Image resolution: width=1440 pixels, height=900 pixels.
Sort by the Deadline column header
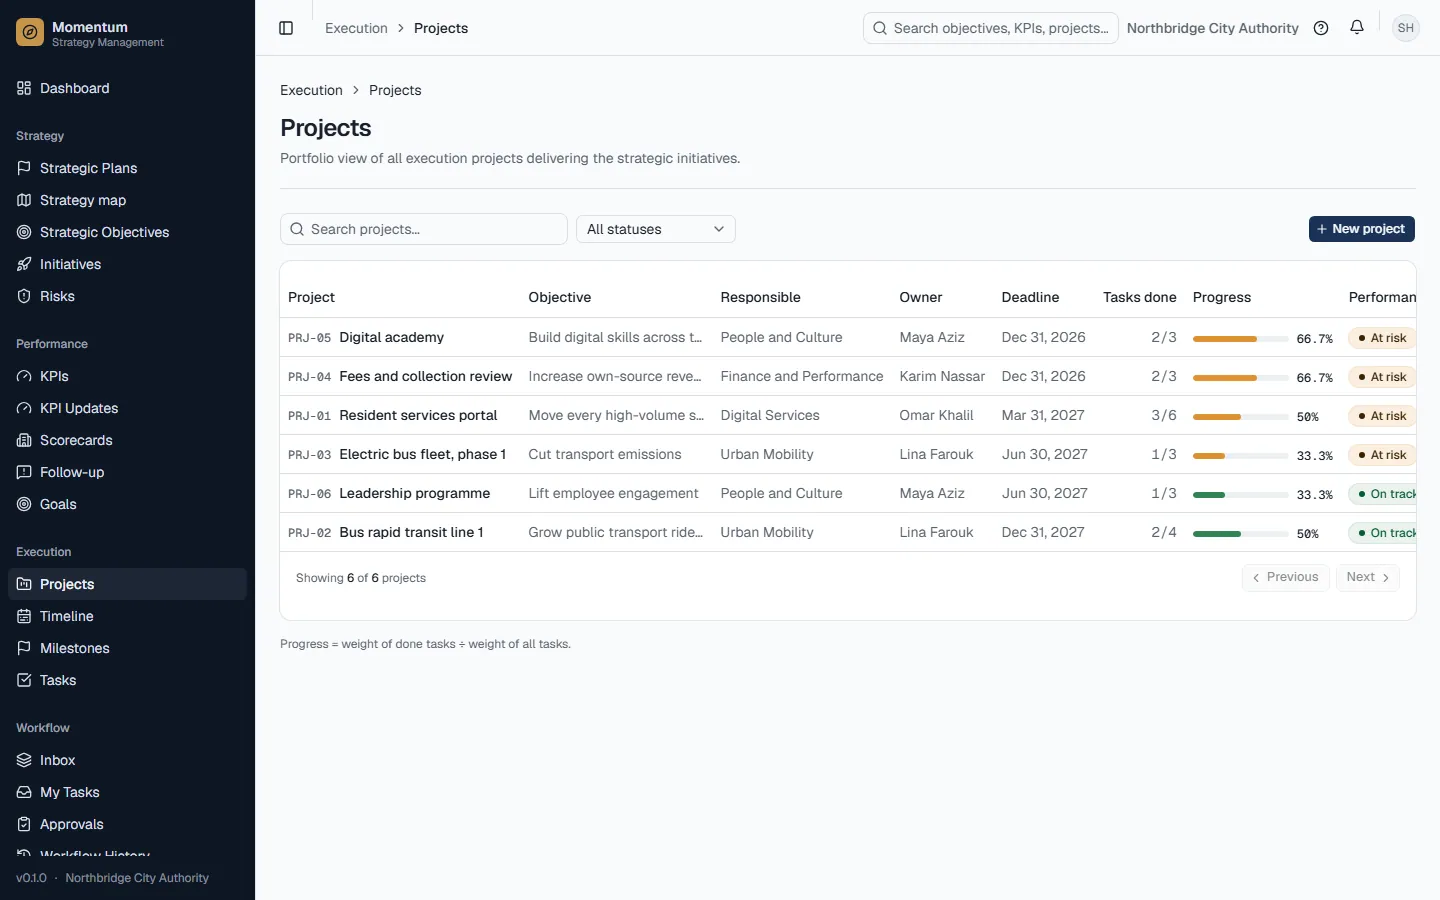click(x=1030, y=297)
